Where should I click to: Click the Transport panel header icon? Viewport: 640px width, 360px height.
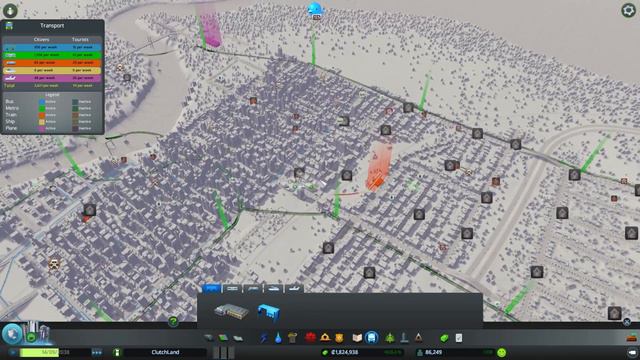[x=9, y=26]
